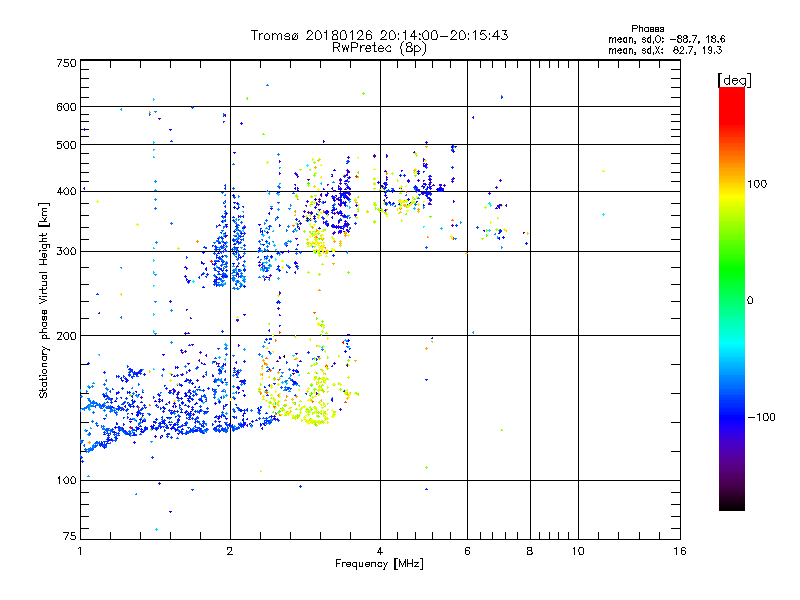Click the 'Stationary phase Virtual Height [km]' axis title
Viewport: 800px width, 600px height.
click(44, 300)
